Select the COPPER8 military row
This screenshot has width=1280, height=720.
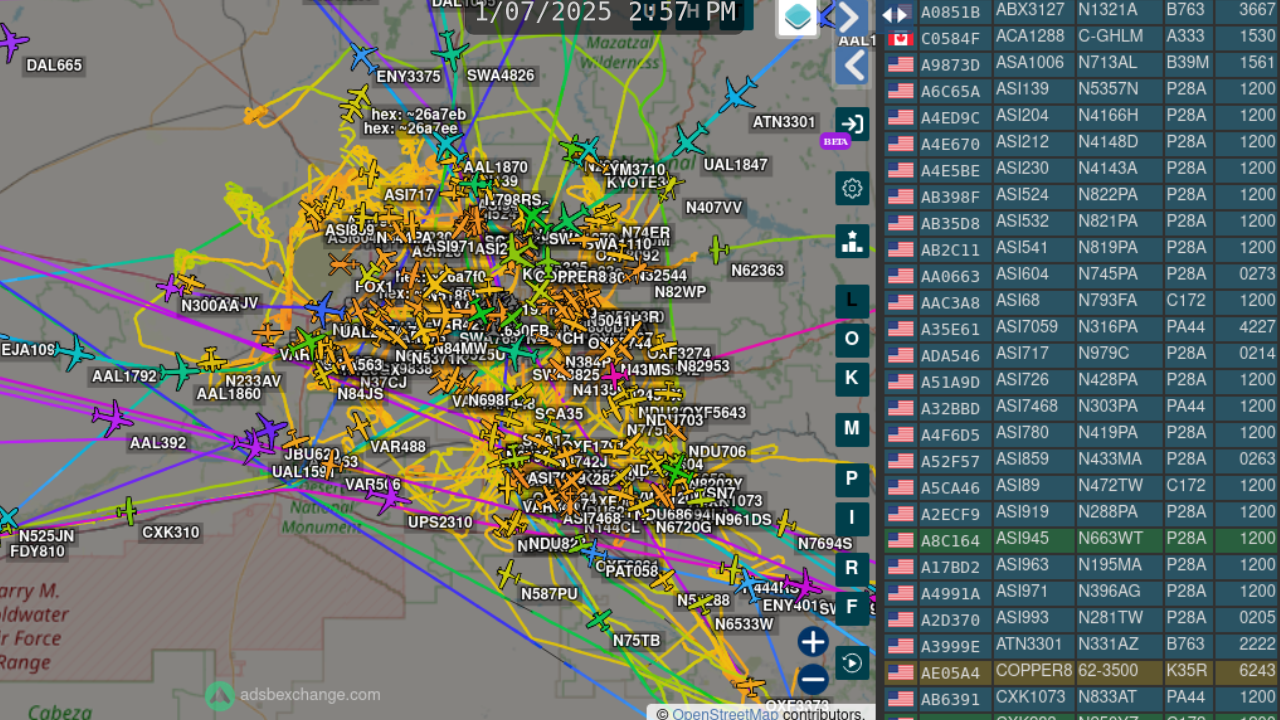pyautogui.click(x=1078, y=671)
